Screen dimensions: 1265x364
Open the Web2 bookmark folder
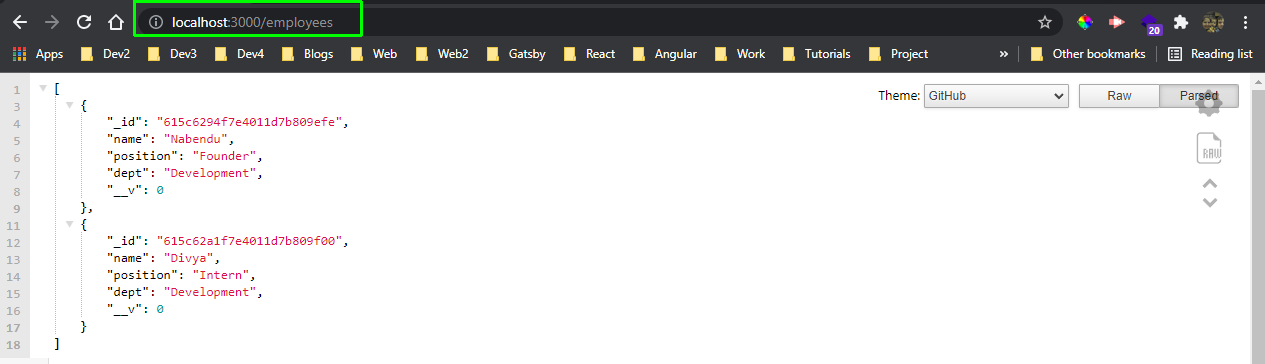pyautogui.click(x=441, y=54)
